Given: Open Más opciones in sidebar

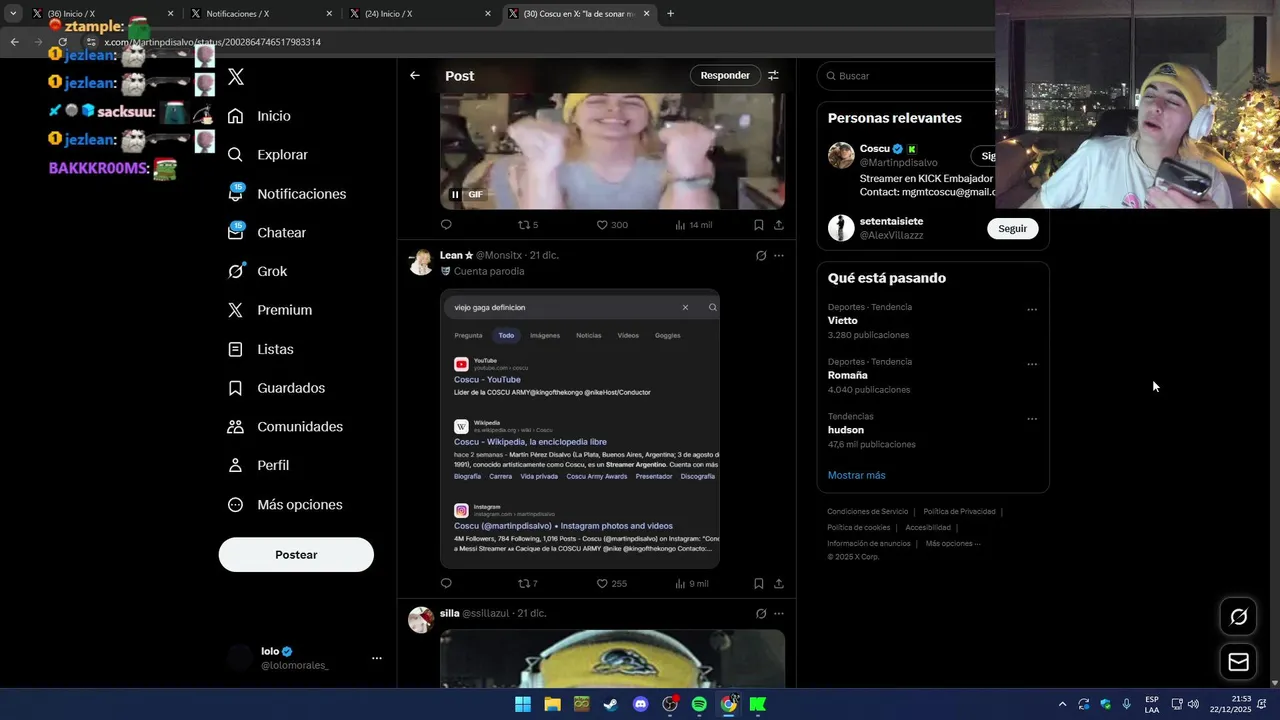Looking at the screenshot, I should click(285, 505).
